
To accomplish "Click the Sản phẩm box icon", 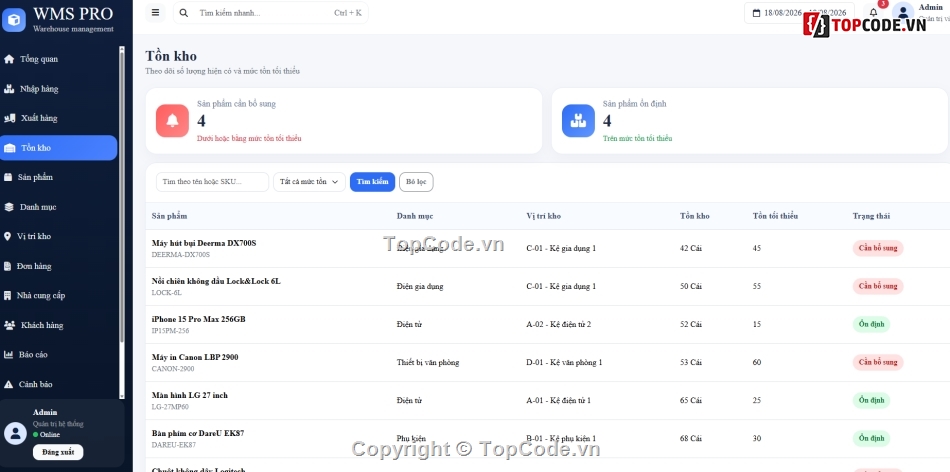I will pyautogui.click(x=8, y=178).
